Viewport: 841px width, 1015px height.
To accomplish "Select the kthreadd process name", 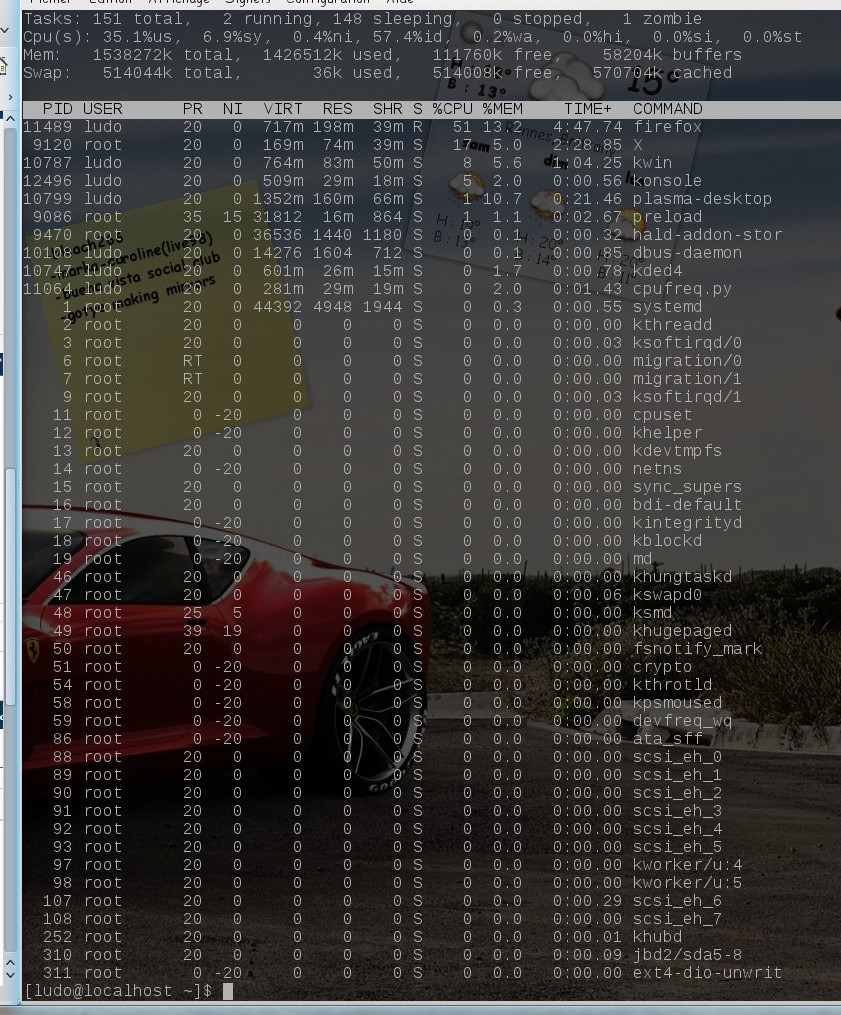I will pos(673,325).
